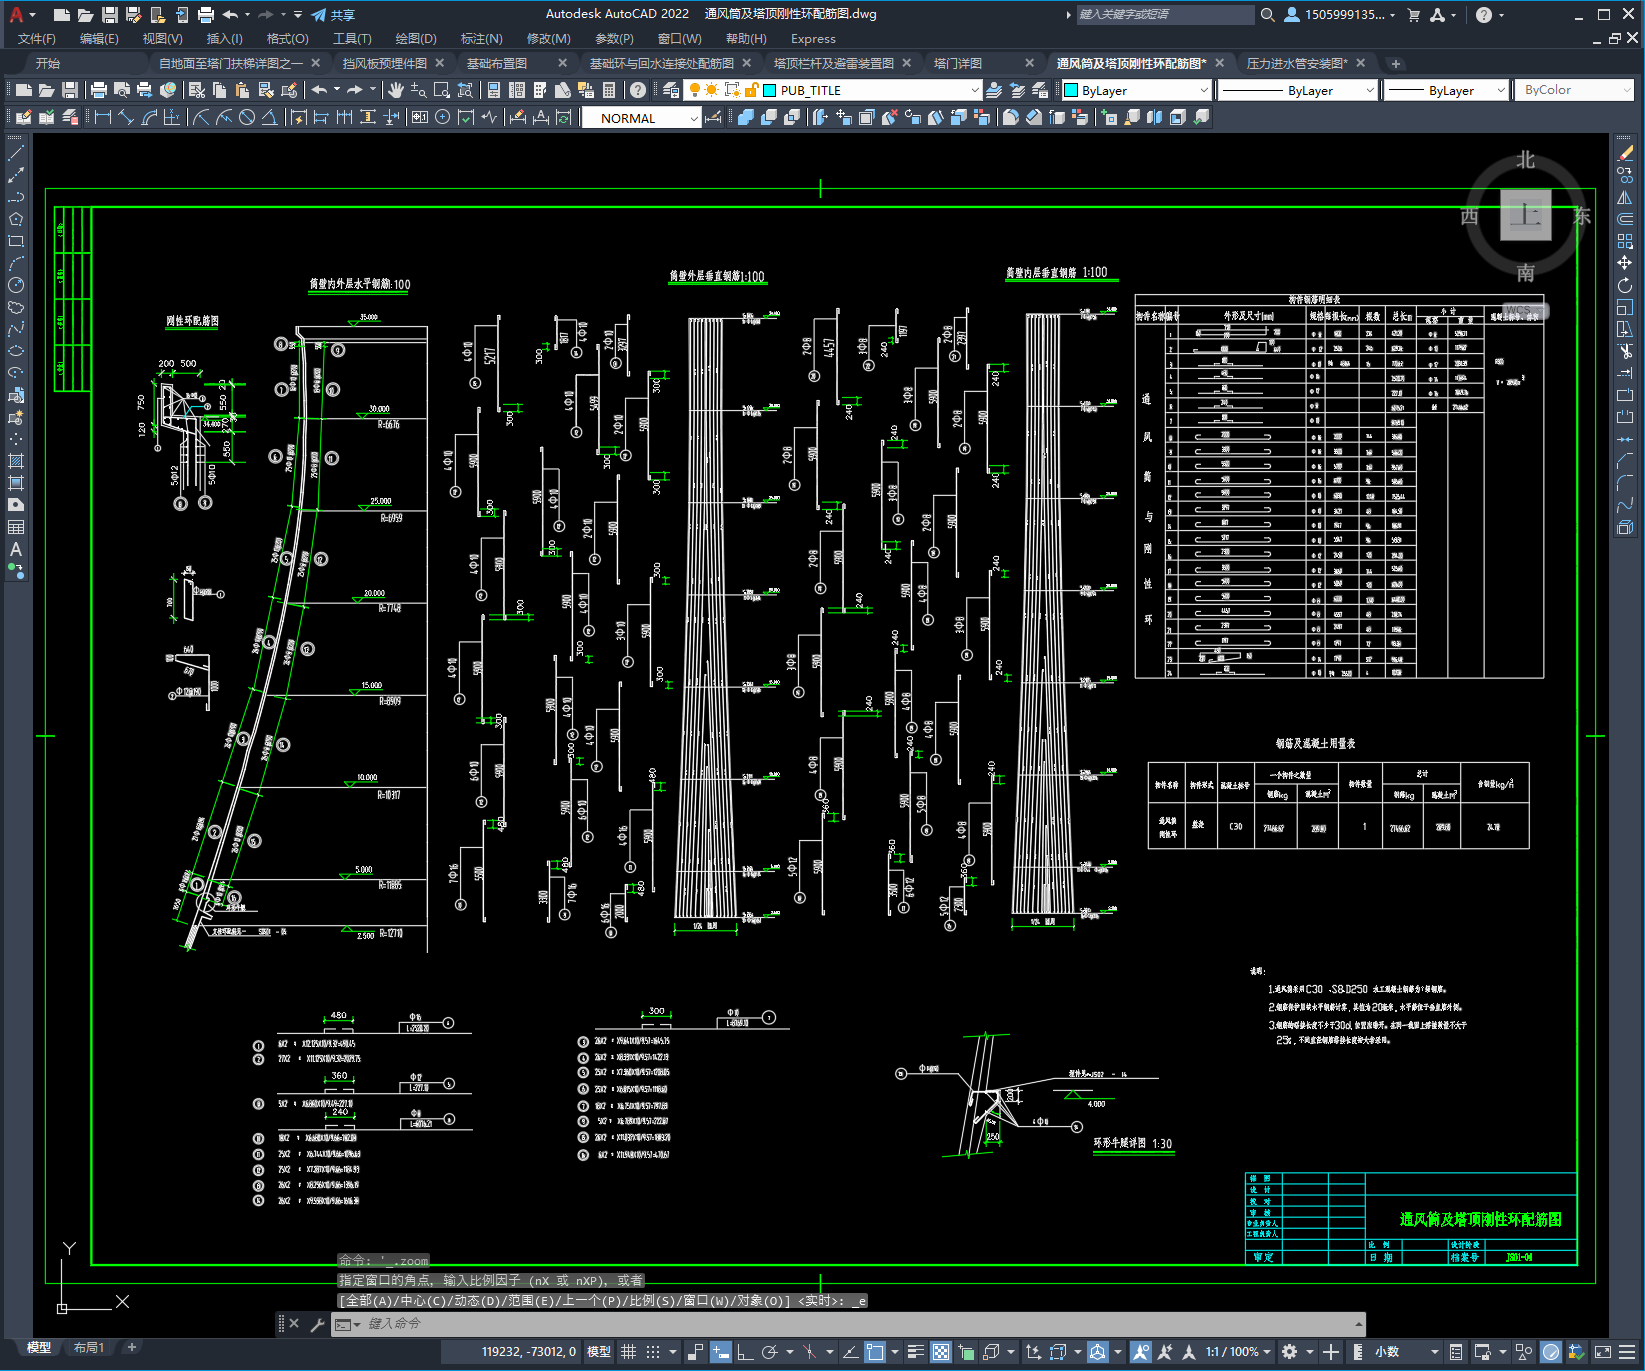Image resolution: width=1645 pixels, height=1371 pixels.
Task: Open the 1:1 / 100% annotation scale dropdown
Action: pos(1238,1352)
